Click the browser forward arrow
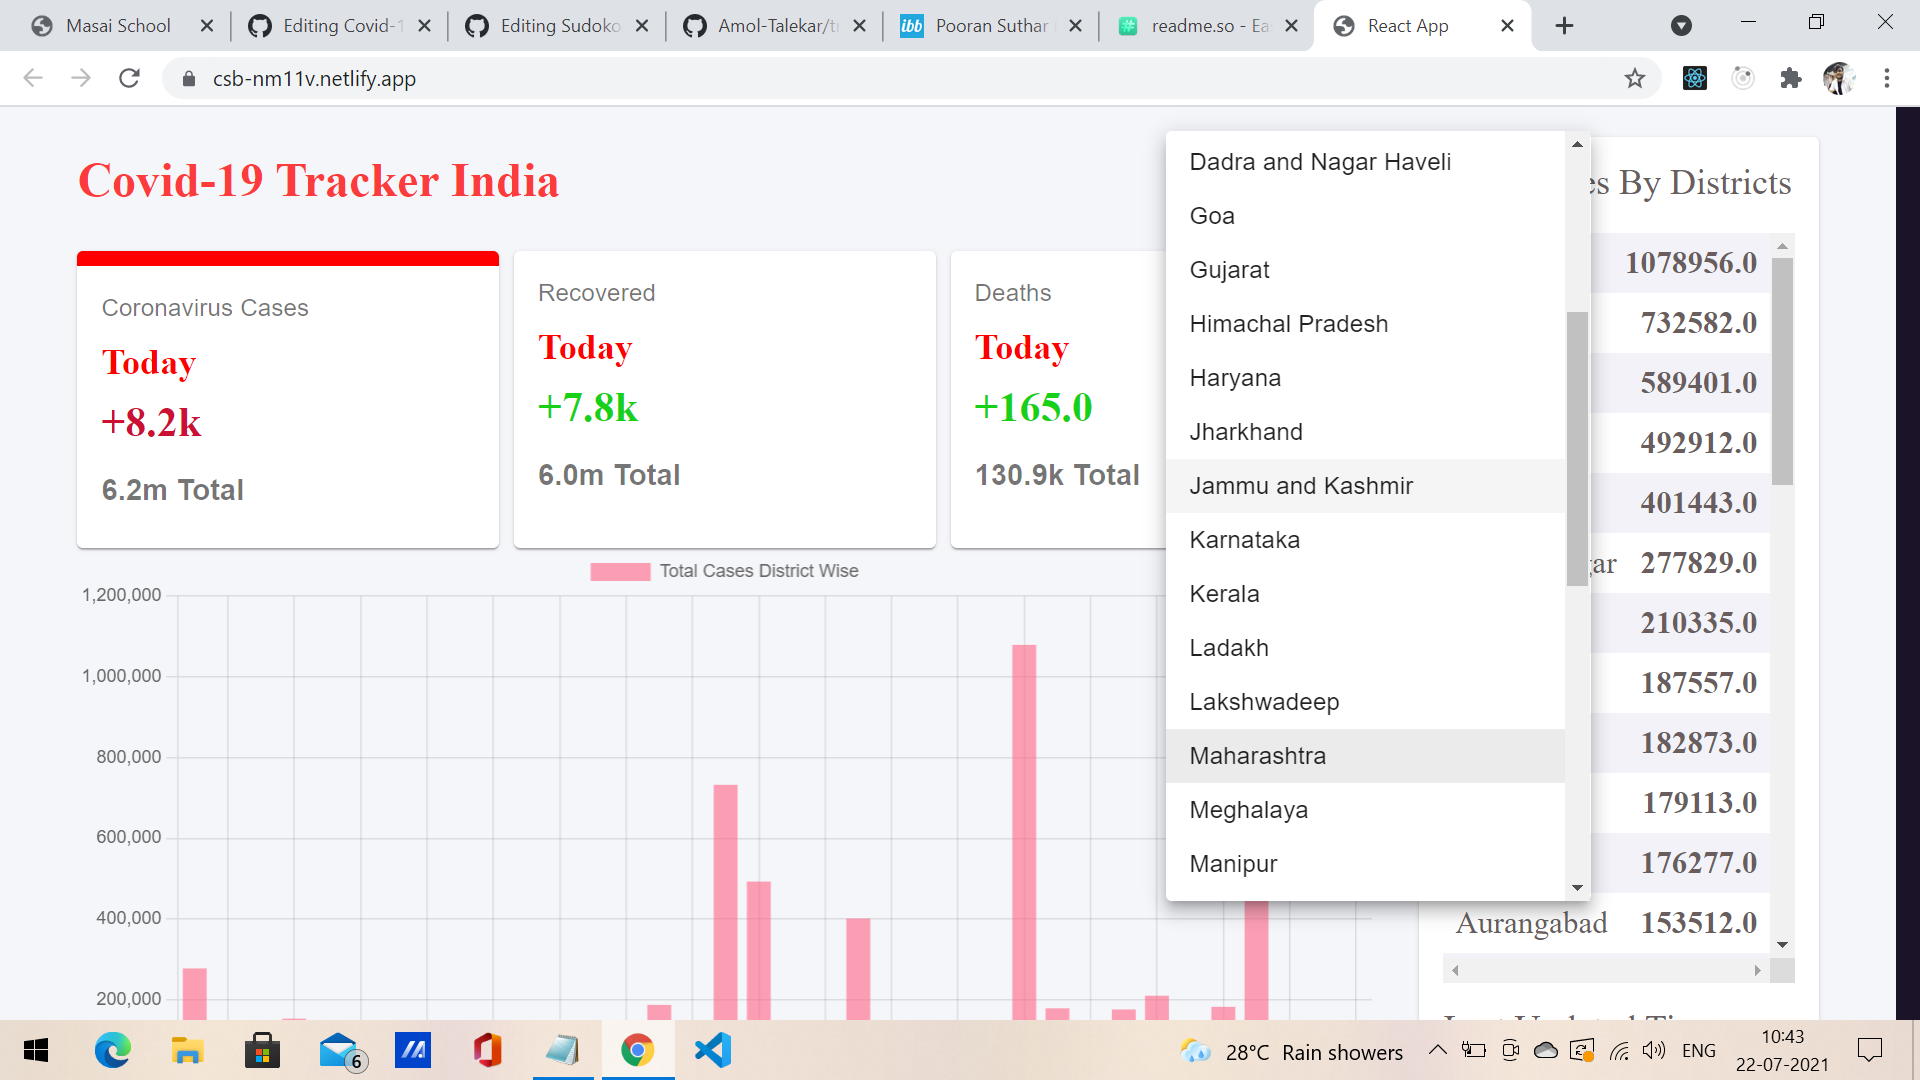1920x1080 pixels. pyautogui.click(x=81, y=78)
